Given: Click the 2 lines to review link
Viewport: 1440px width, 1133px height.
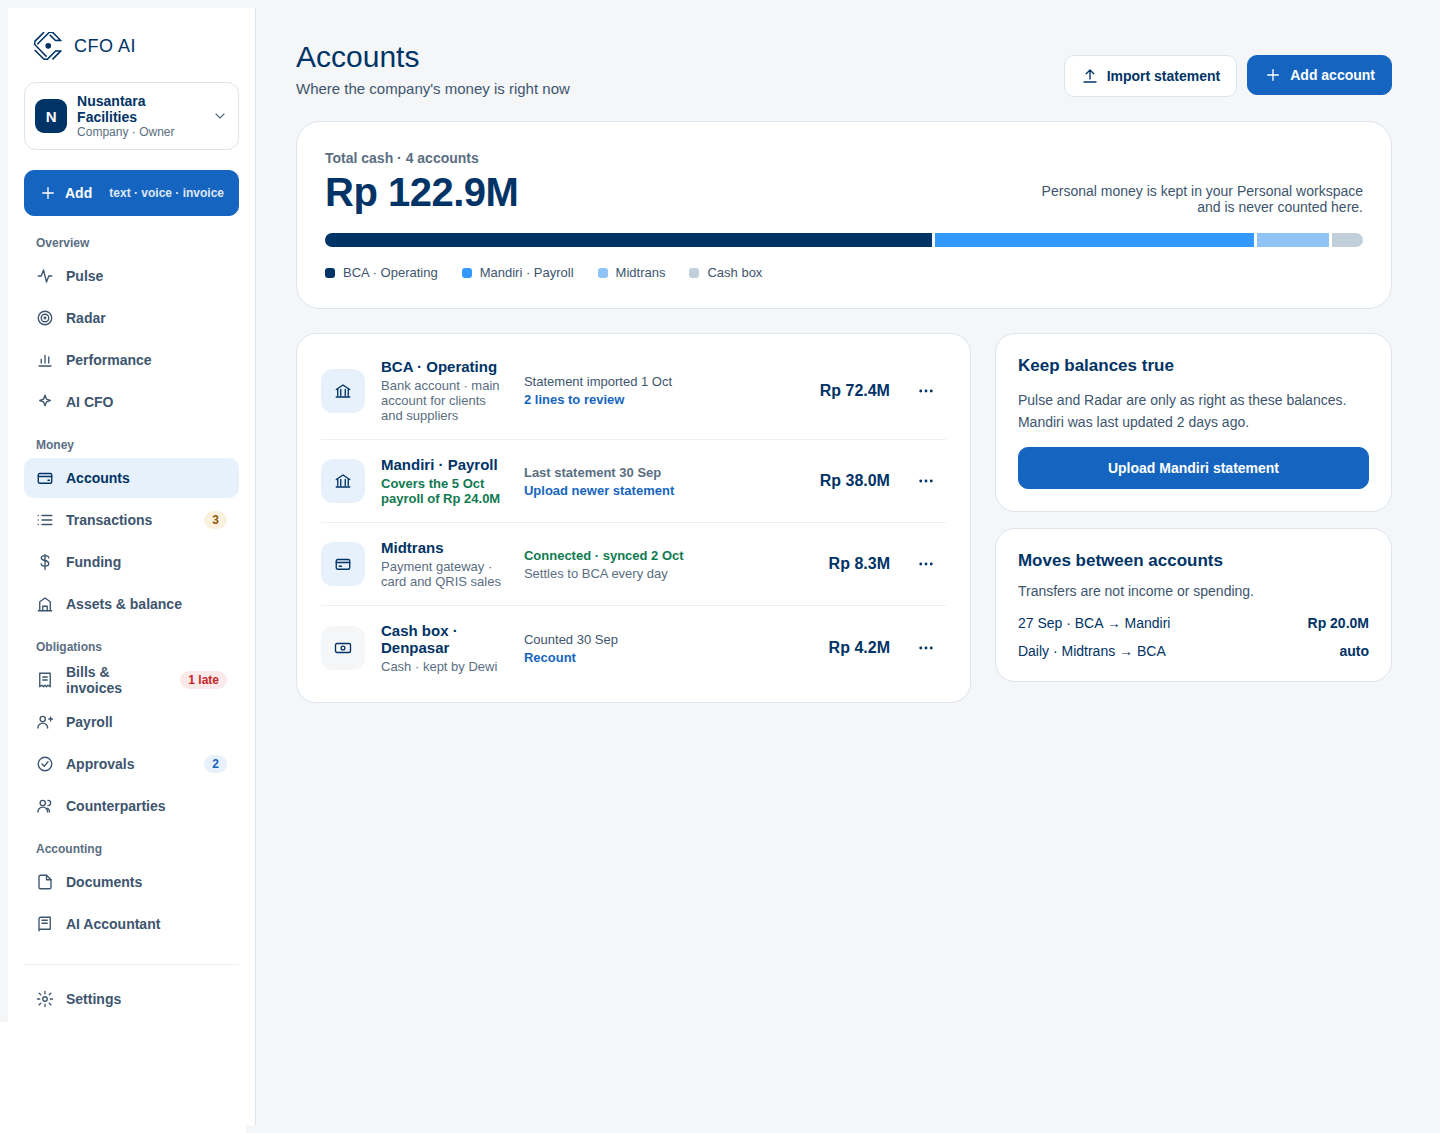Looking at the screenshot, I should (x=574, y=400).
